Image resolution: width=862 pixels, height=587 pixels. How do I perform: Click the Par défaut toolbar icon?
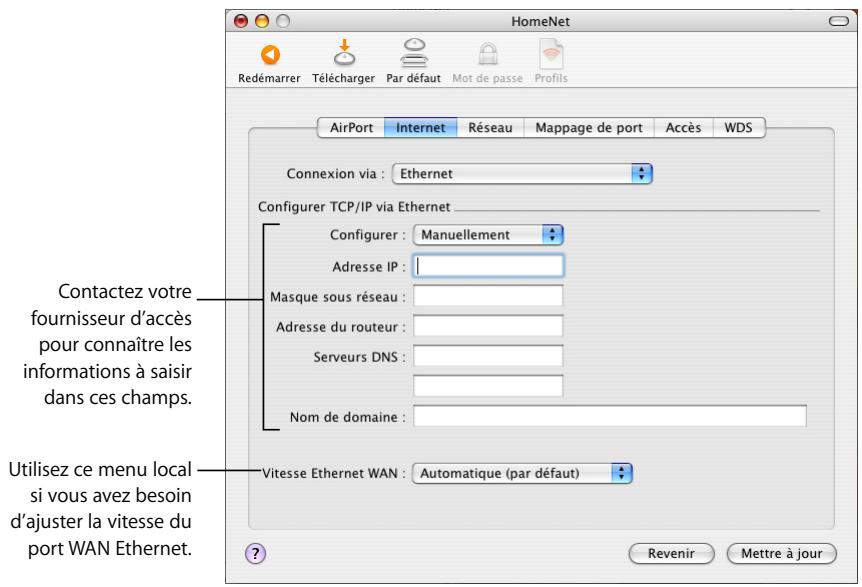click(414, 53)
